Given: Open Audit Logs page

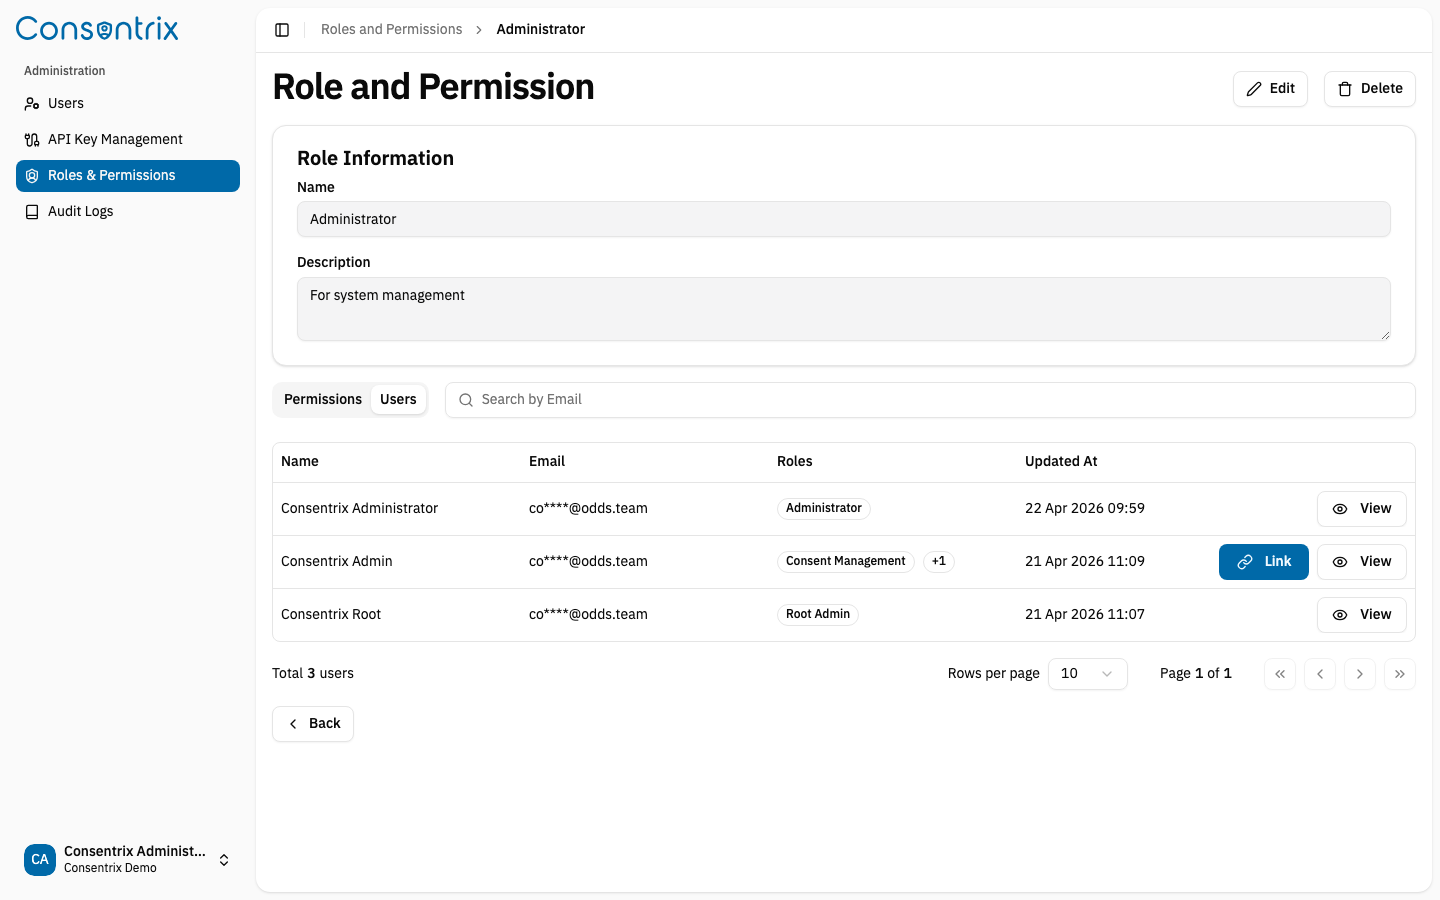Looking at the screenshot, I should tap(128, 211).
